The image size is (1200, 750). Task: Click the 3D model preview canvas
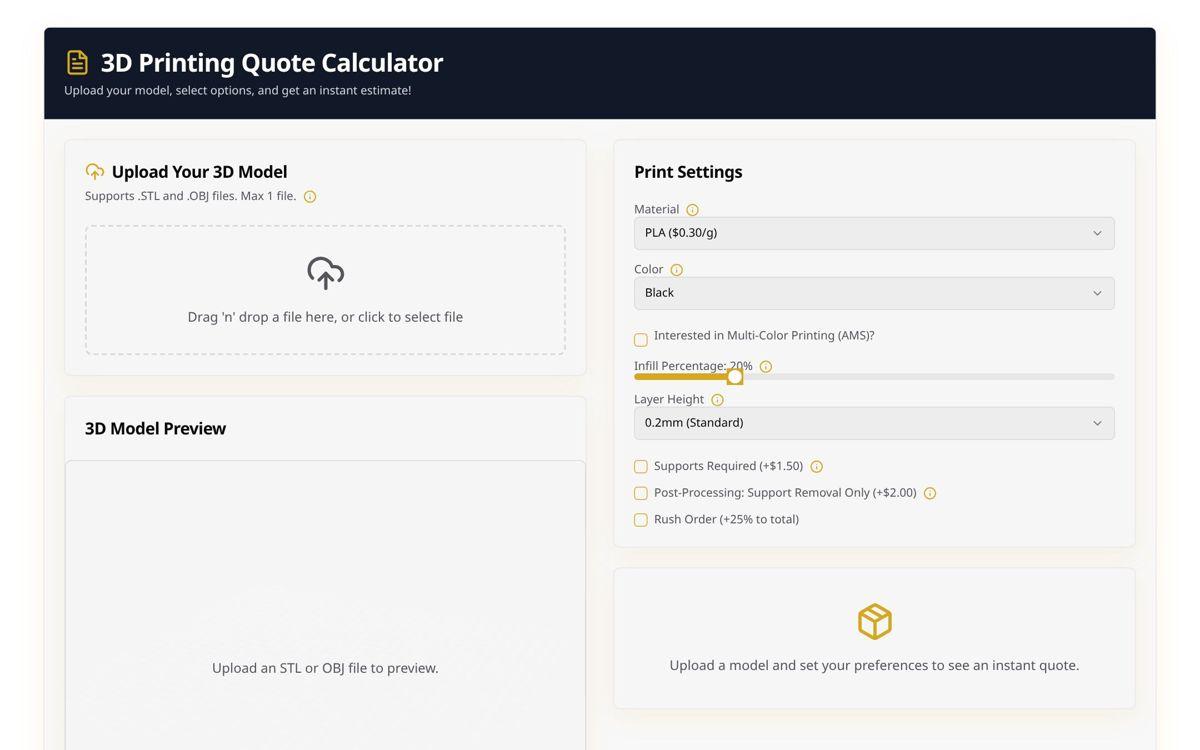325,605
